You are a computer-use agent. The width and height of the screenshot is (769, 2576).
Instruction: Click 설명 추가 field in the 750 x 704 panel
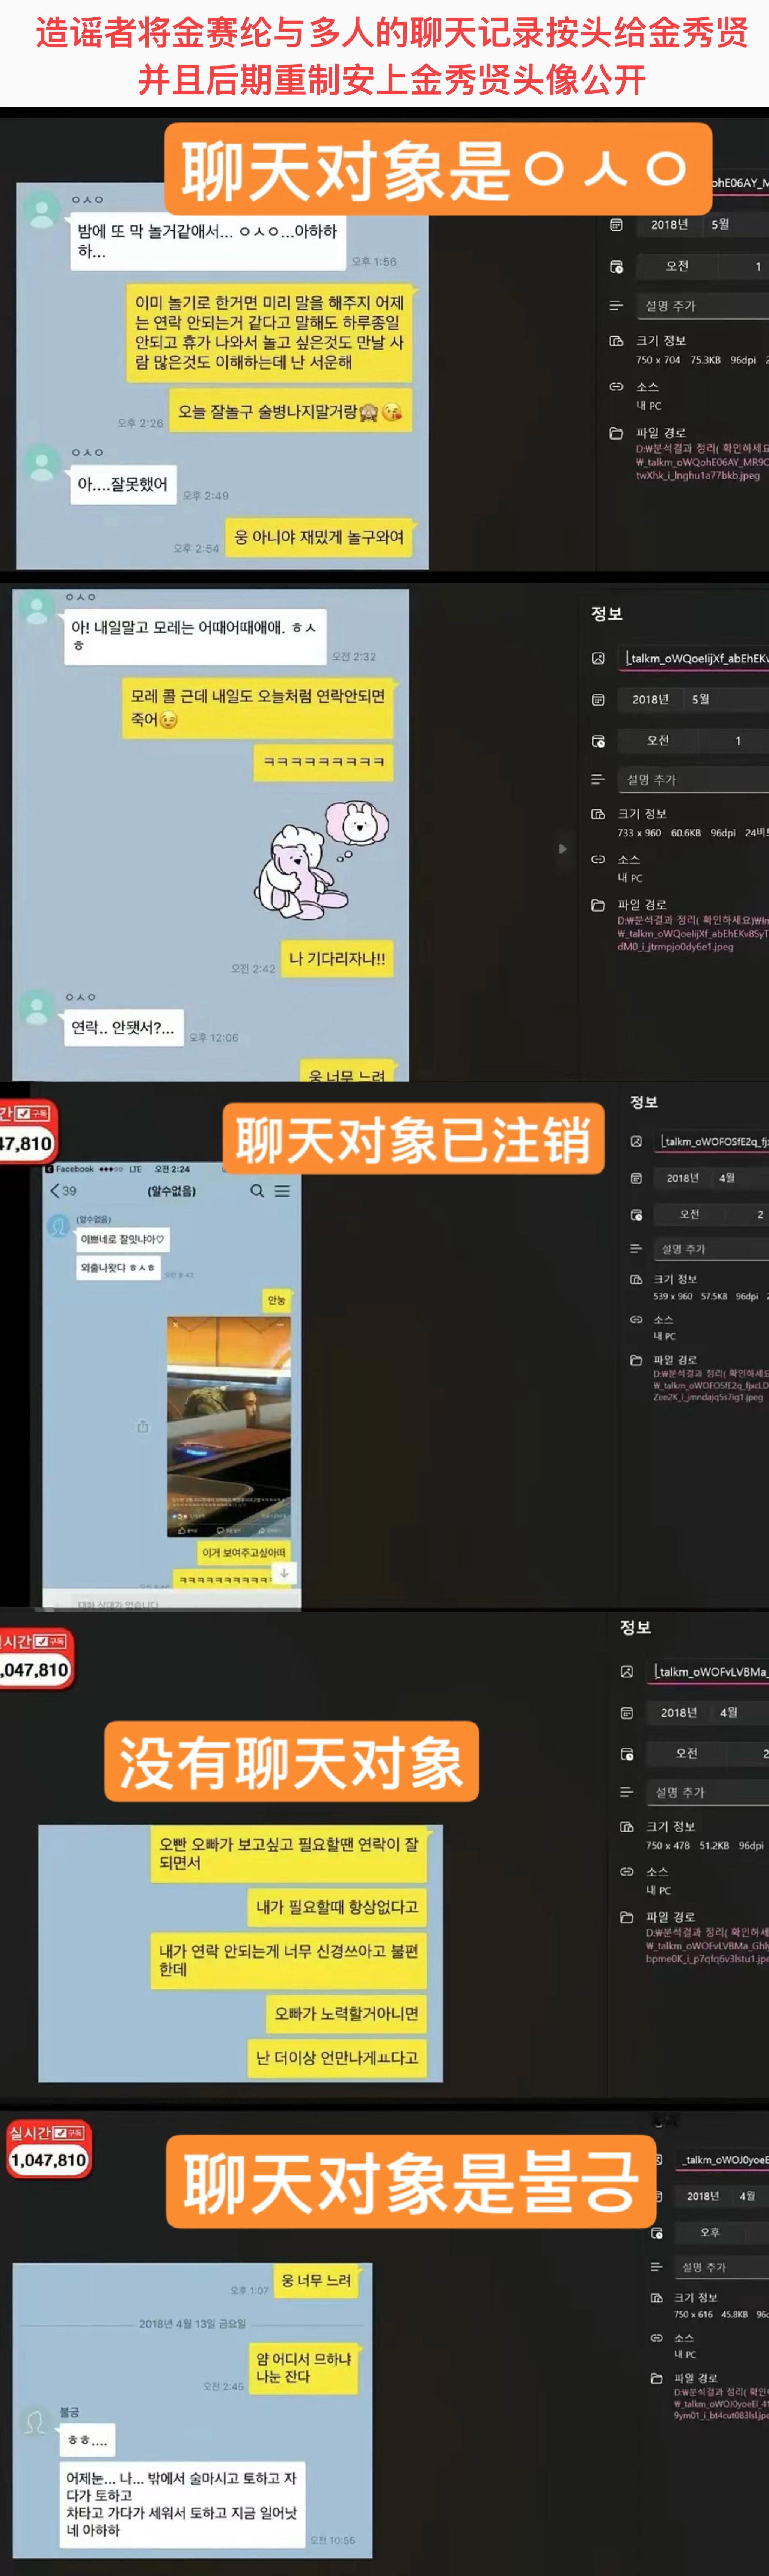click(x=703, y=306)
